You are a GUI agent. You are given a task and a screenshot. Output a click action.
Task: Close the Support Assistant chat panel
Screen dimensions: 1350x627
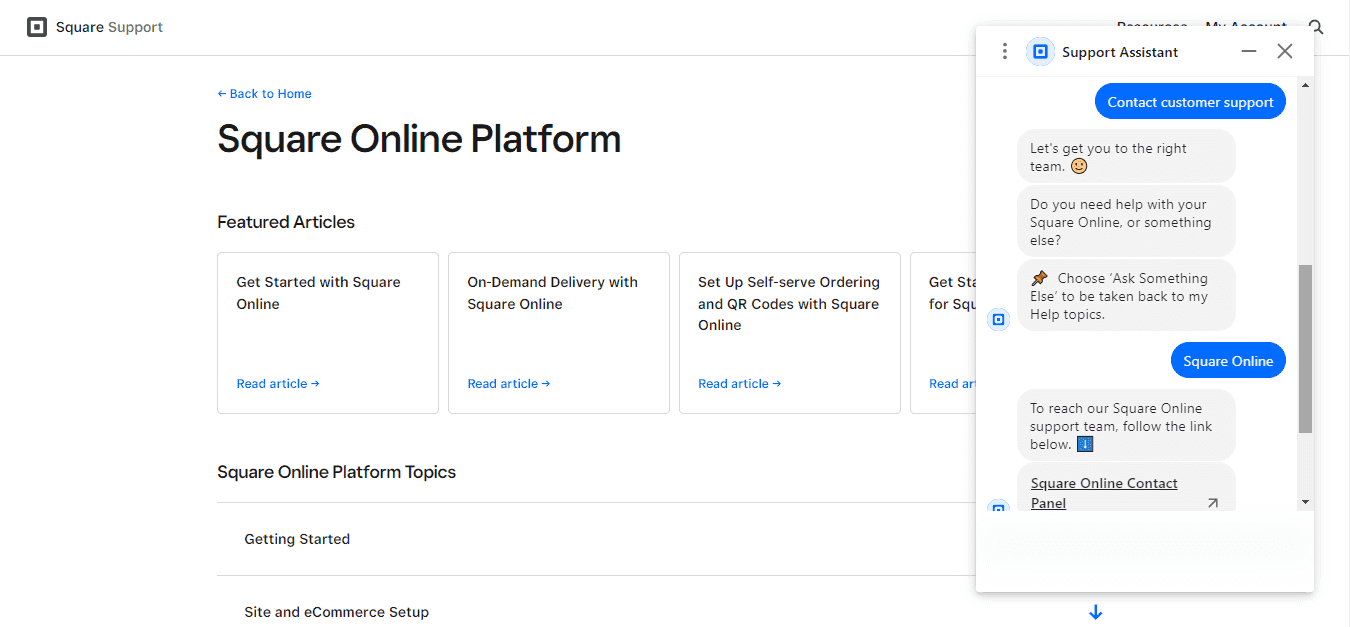(x=1285, y=51)
